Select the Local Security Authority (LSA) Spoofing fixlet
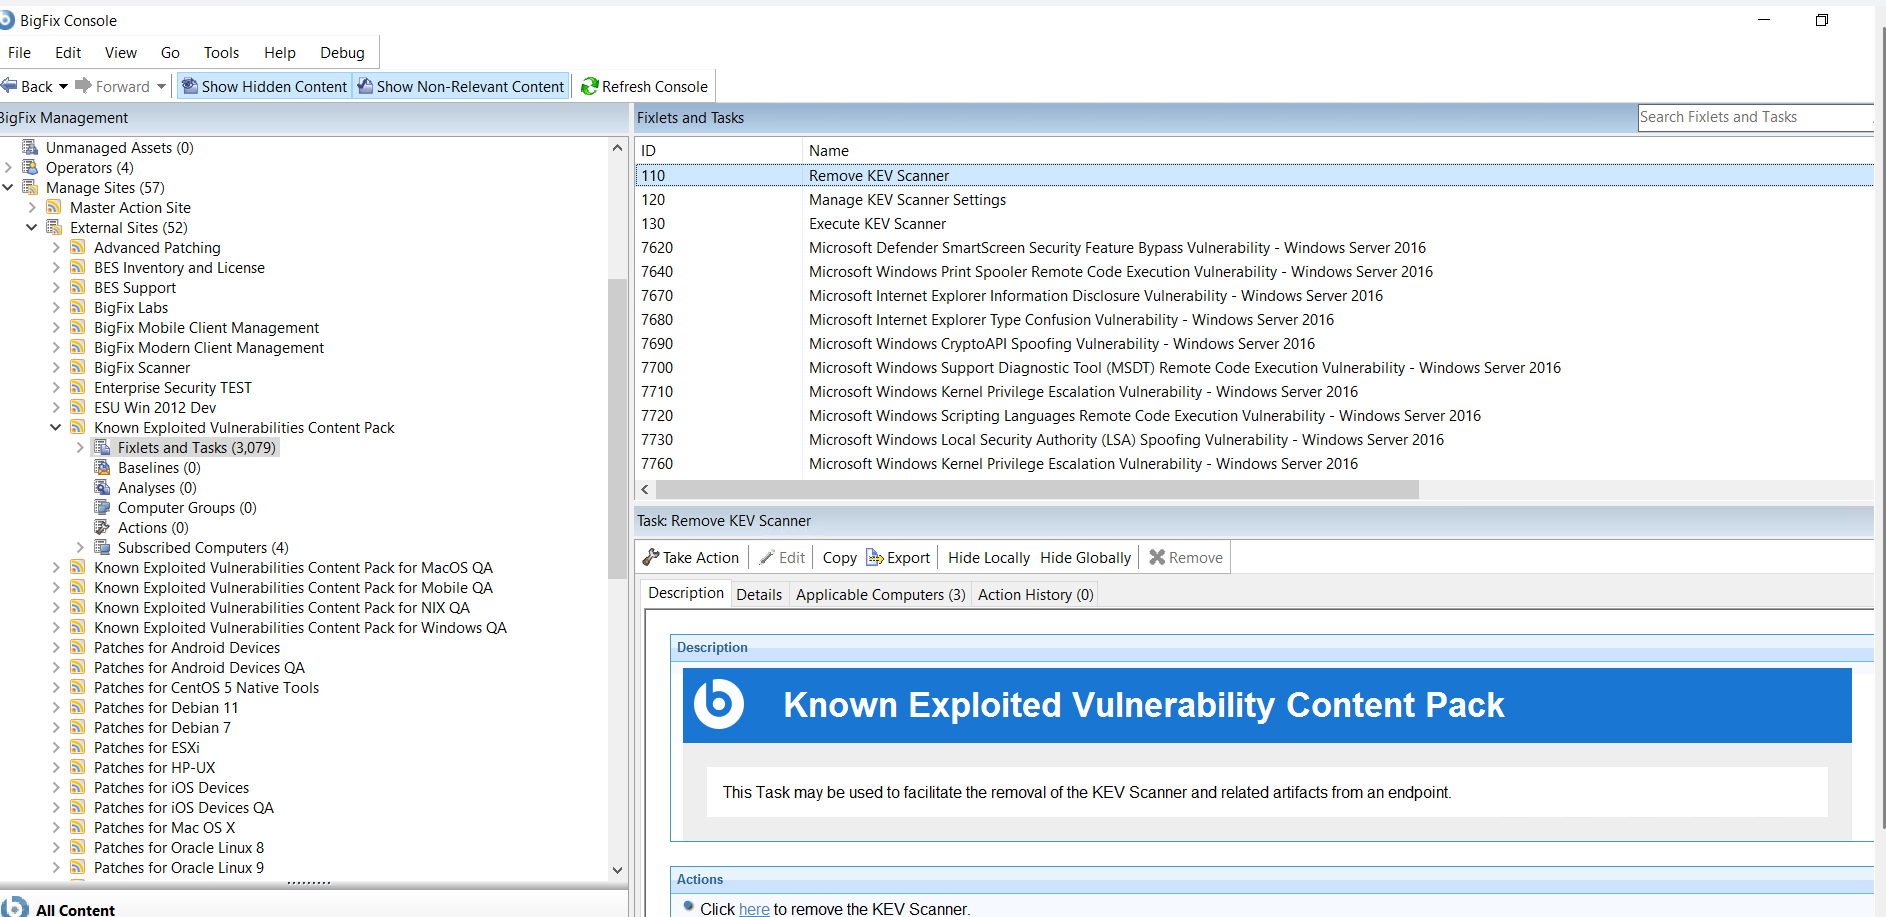Screen dimensions: 1886x917 click(1254, 440)
